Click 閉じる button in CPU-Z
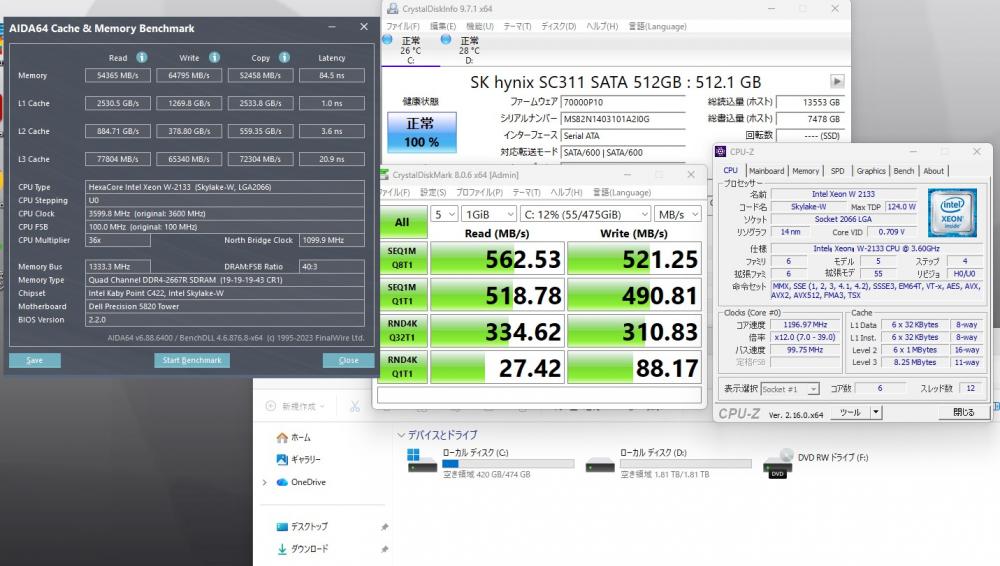Image resolution: width=1000 pixels, height=566 pixels. point(963,413)
